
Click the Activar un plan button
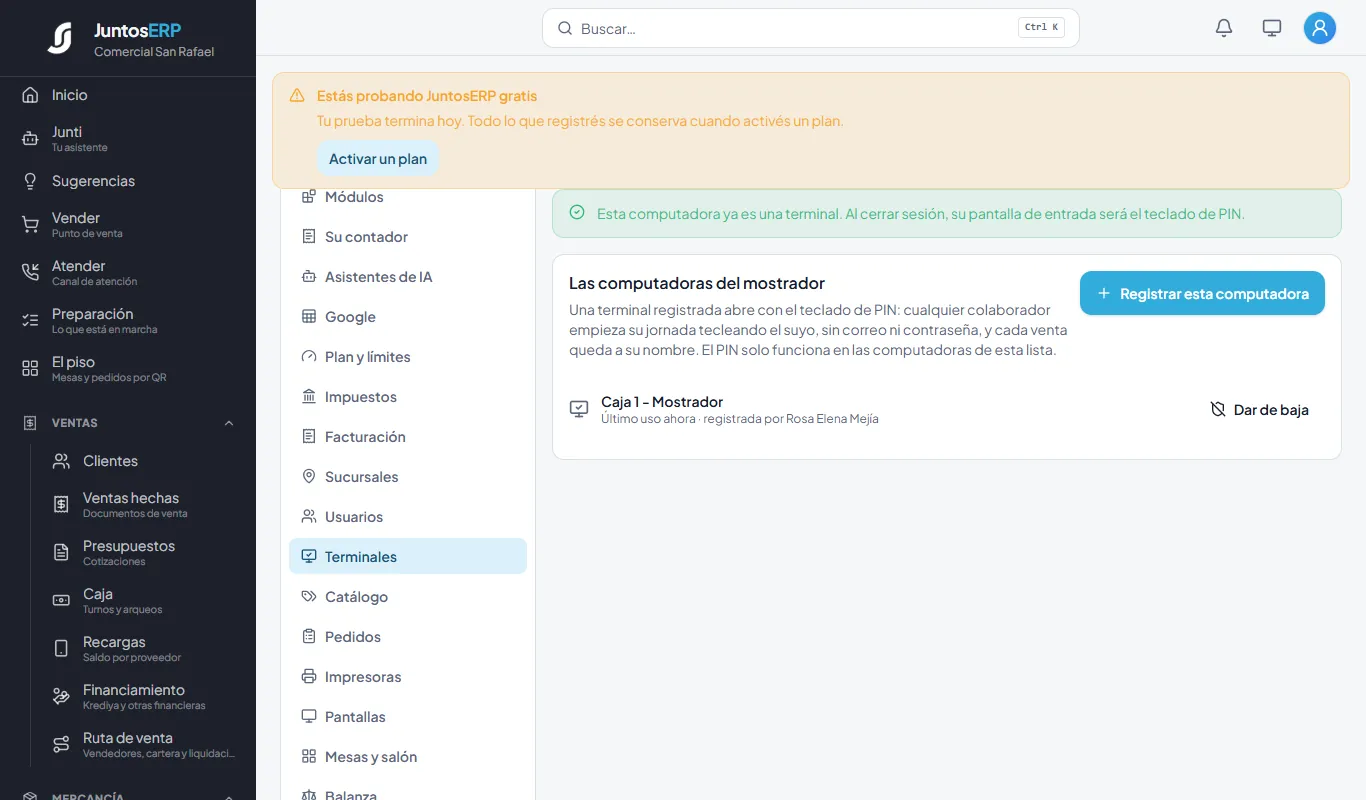(378, 158)
